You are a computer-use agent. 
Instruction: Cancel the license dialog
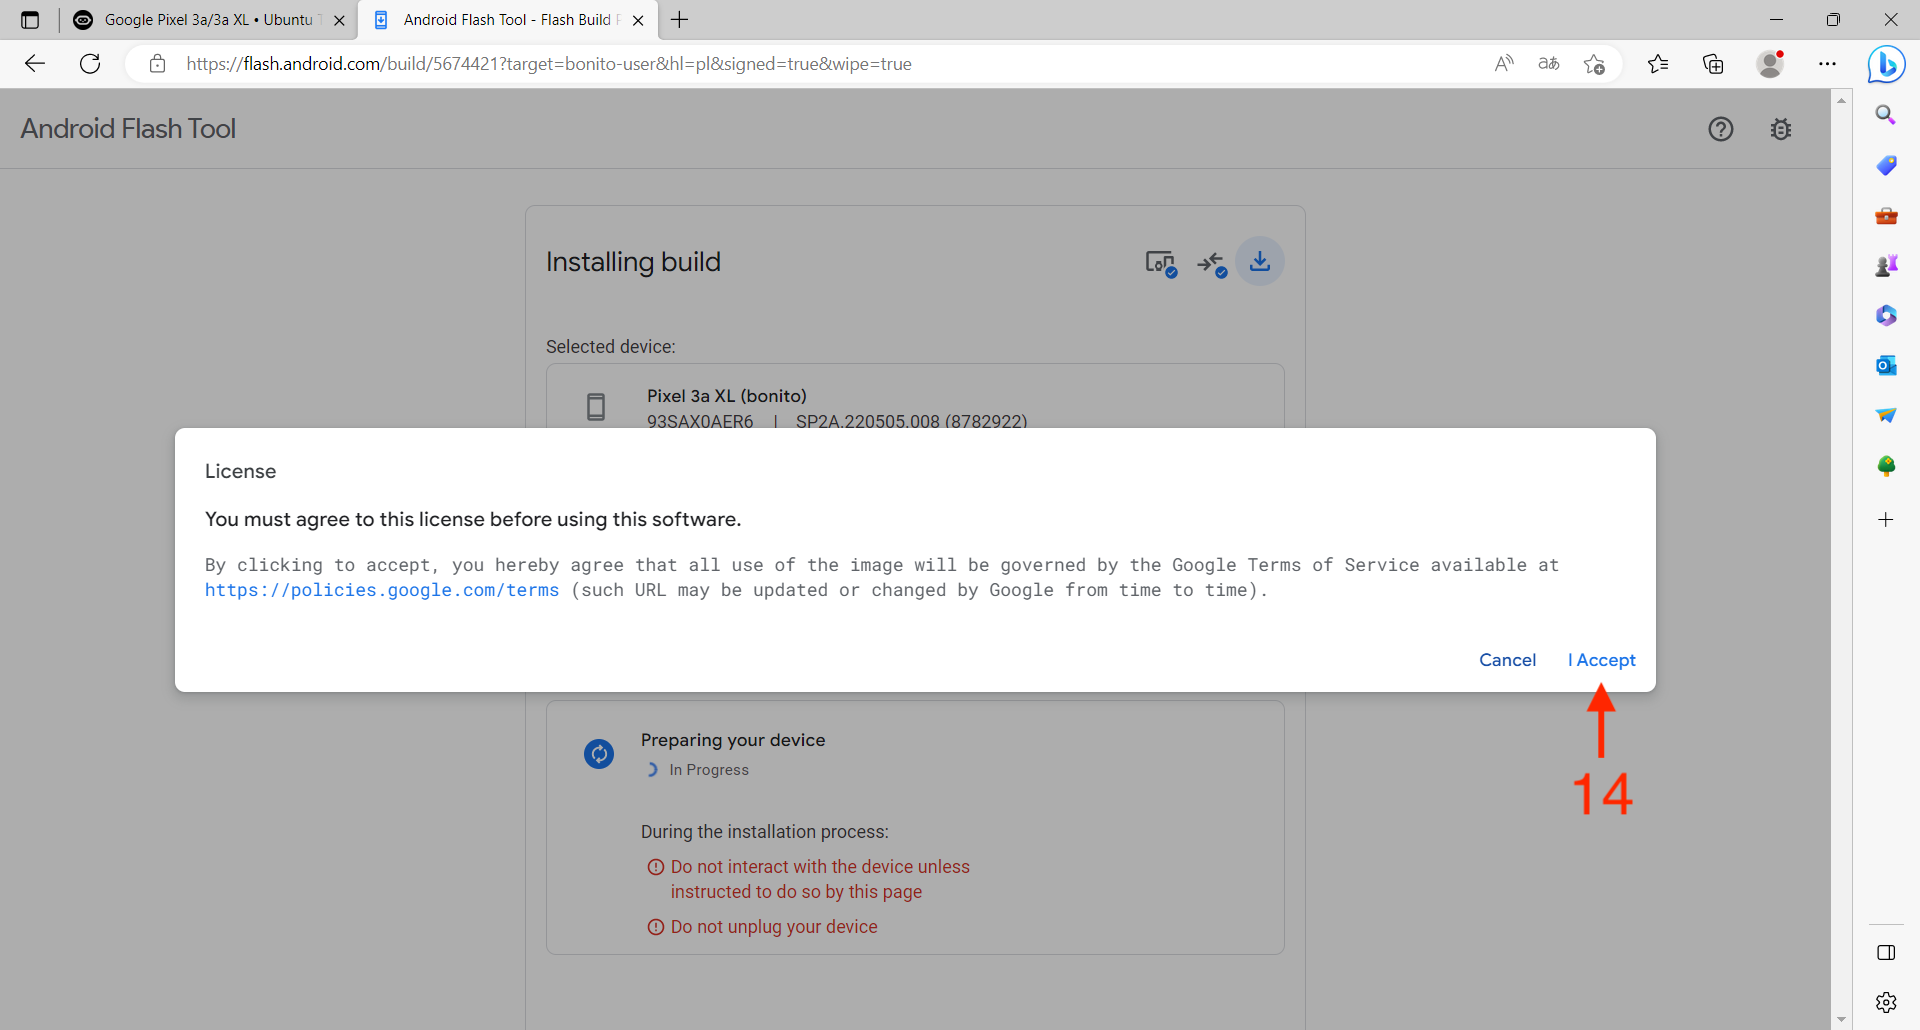click(x=1507, y=660)
